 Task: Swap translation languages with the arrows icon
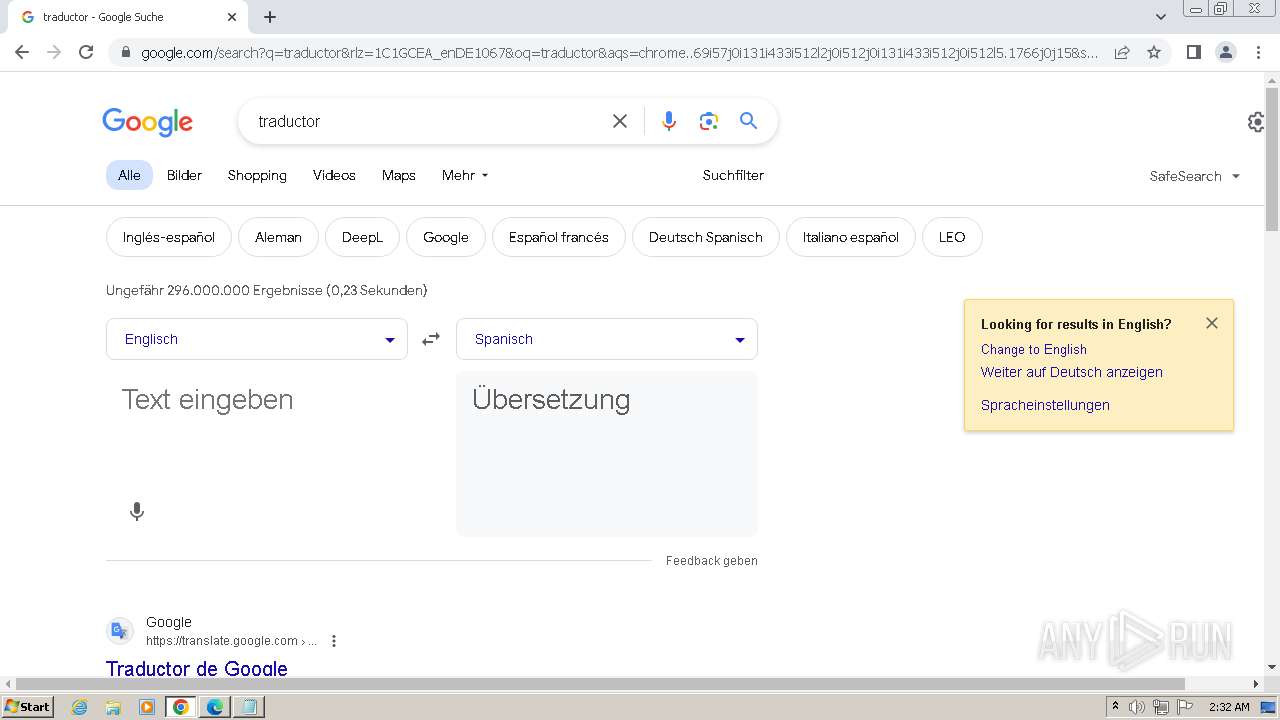431,339
